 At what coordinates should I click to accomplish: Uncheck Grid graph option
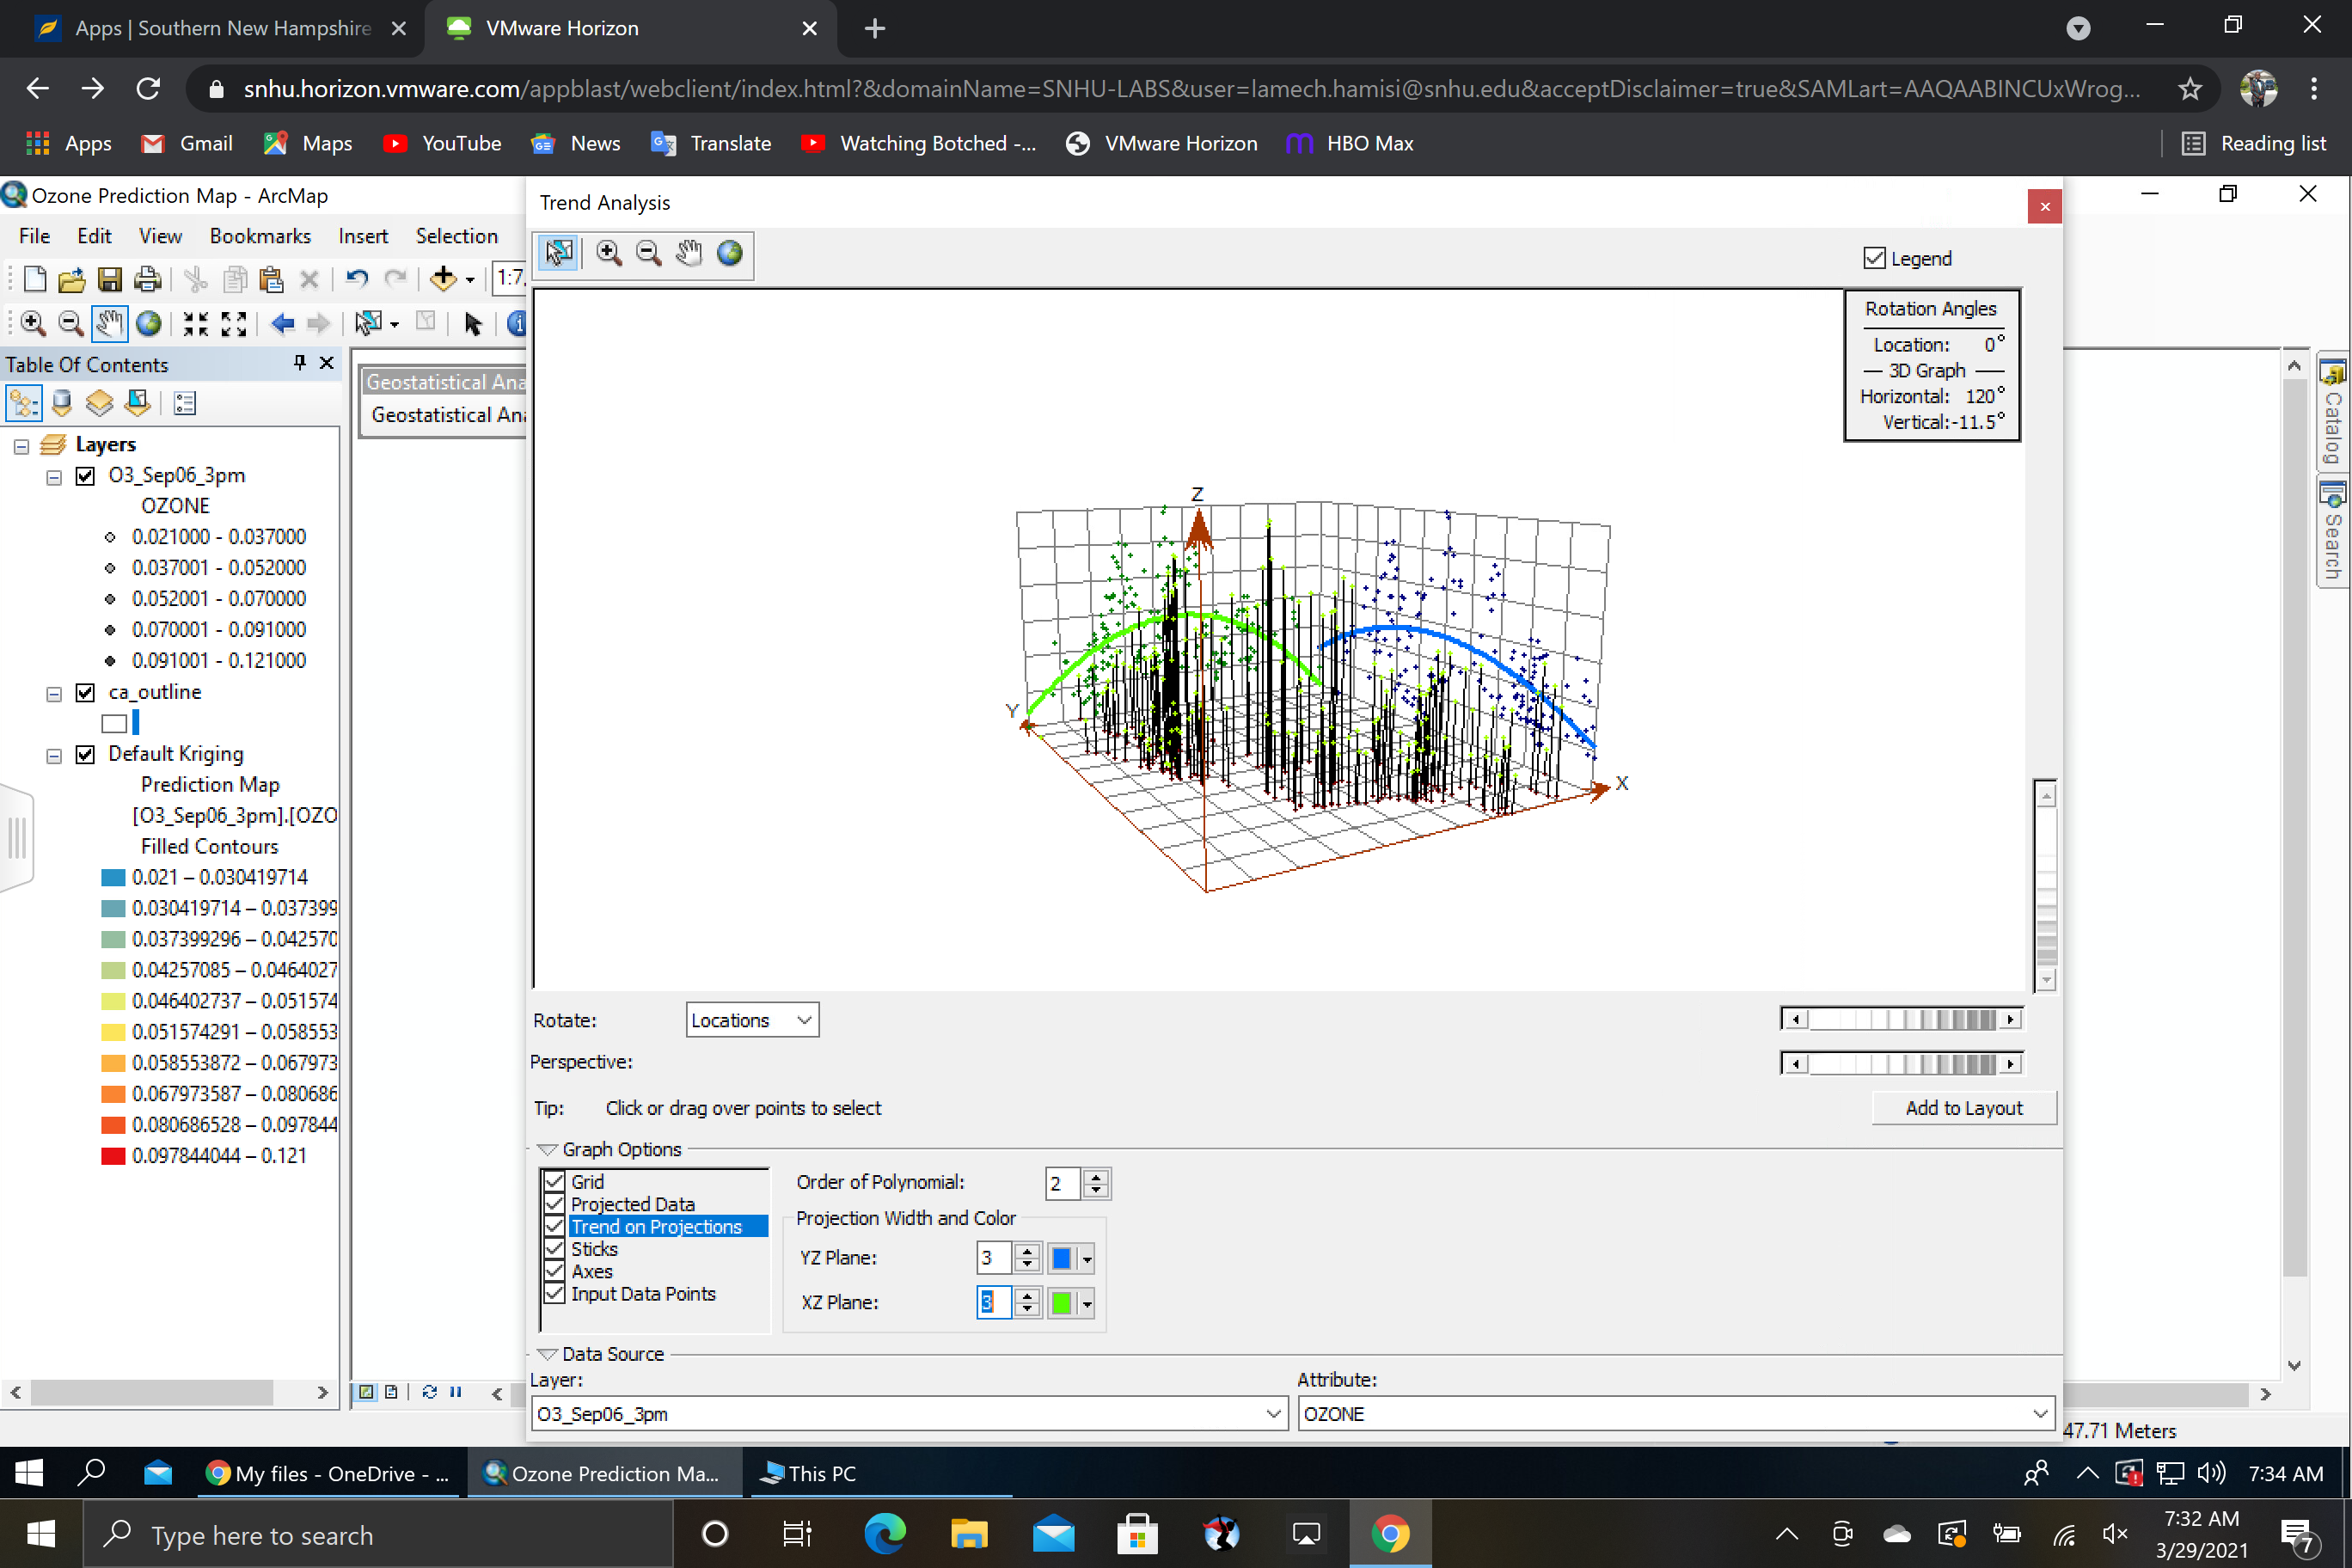(x=555, y=1181)
